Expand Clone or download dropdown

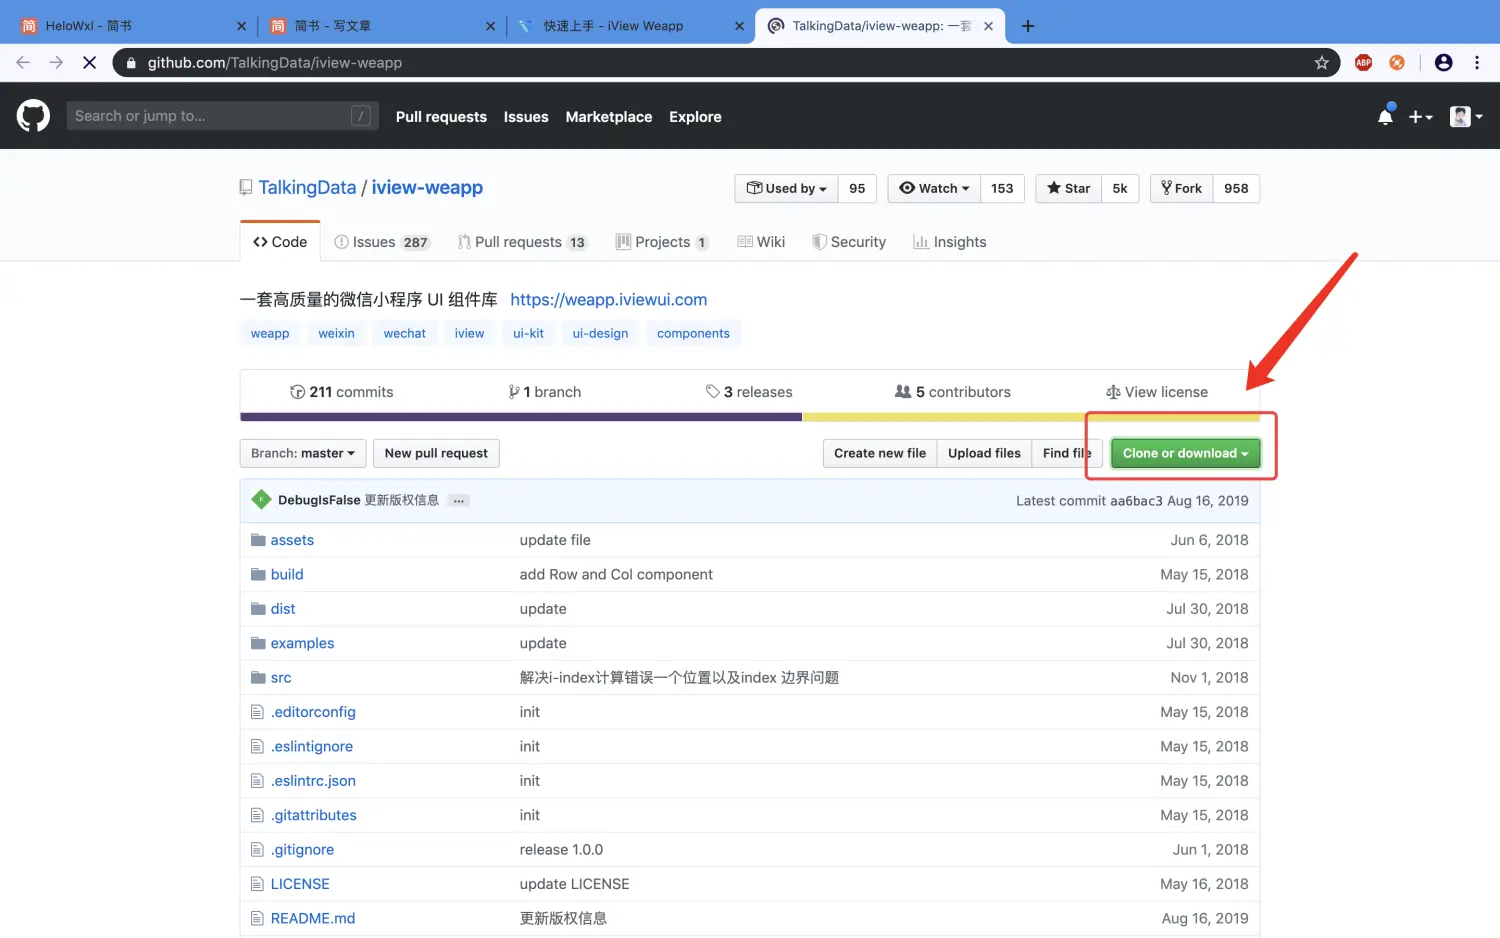pos(1185,453)
